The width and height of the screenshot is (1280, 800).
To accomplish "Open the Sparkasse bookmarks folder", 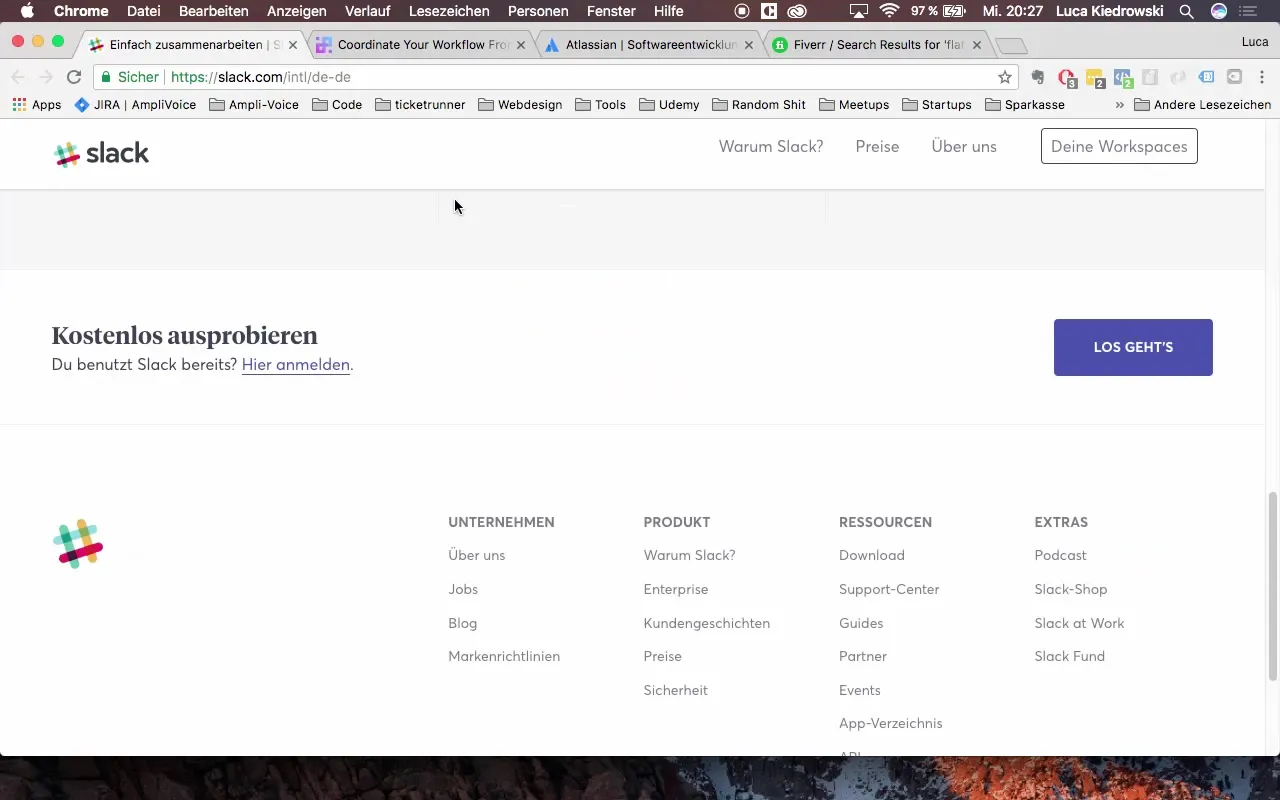I will (1025, 104).
